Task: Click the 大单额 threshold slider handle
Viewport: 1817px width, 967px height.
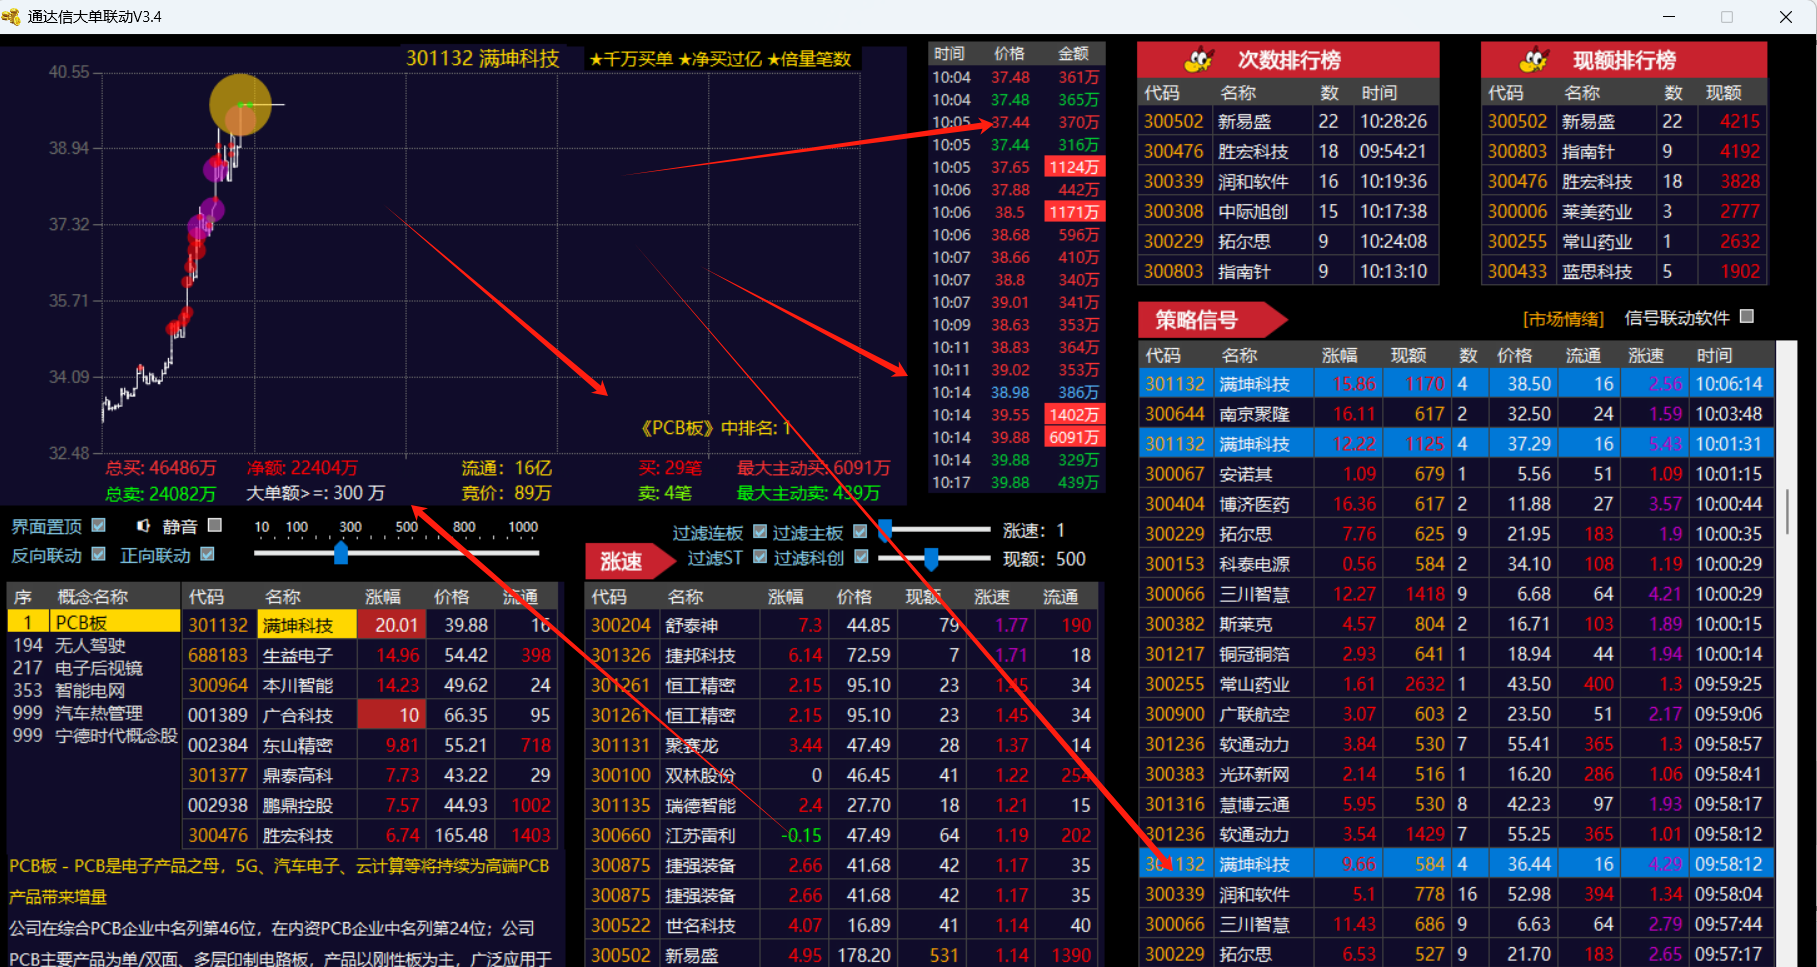Action: [x=341, y=553]
